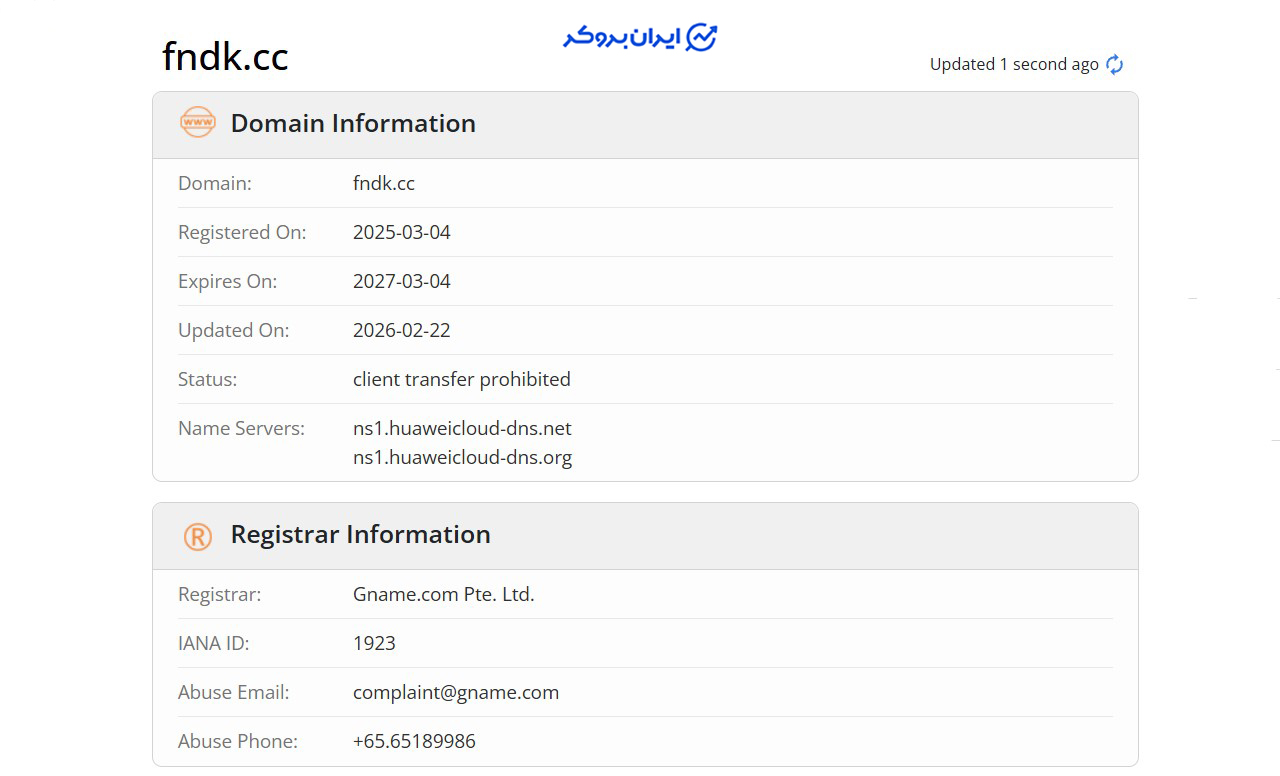
Task: Click the Name Servers: label
Action: tap(241, 428)
